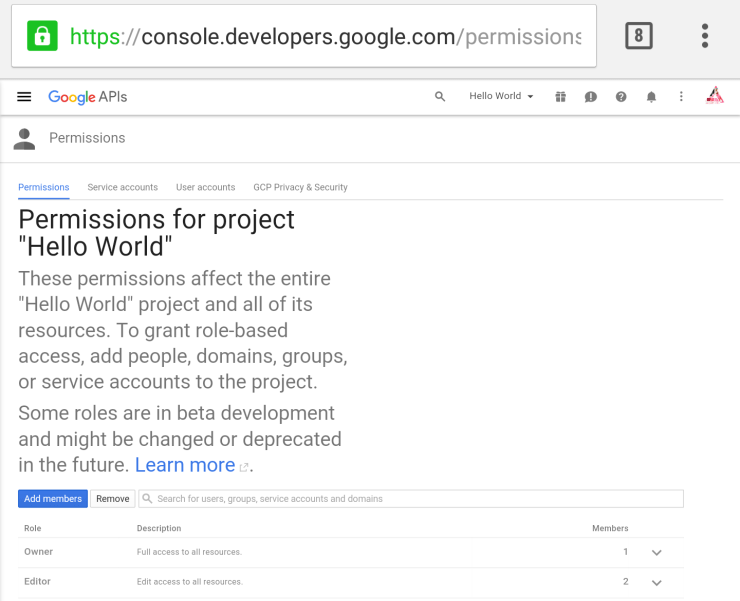
Task: Open the help question mark icon
Action: 621,97
